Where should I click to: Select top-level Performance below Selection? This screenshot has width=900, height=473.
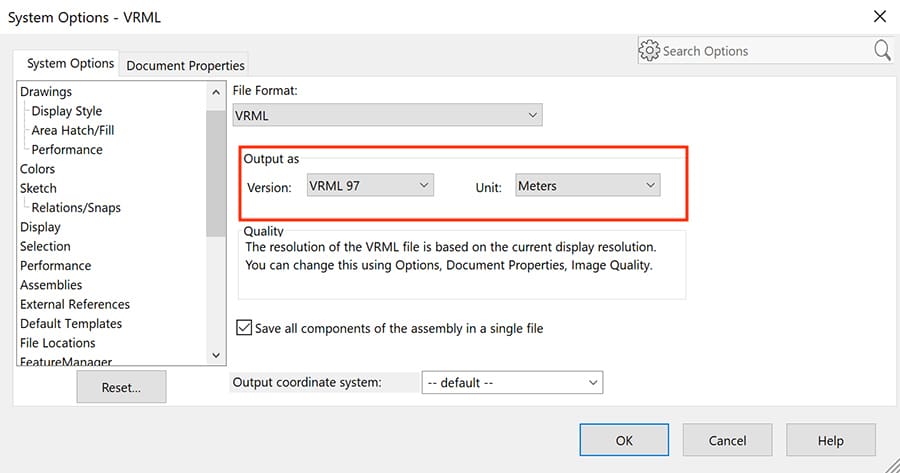click(x=56, y=266)
